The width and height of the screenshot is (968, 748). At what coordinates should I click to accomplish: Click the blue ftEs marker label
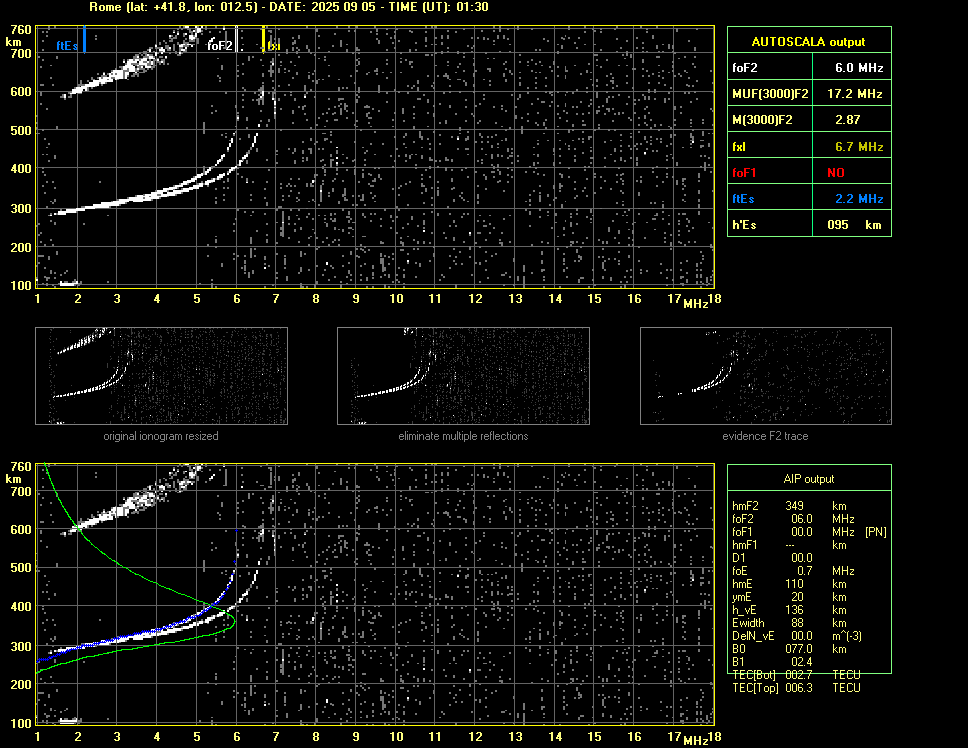pos(67,46)
